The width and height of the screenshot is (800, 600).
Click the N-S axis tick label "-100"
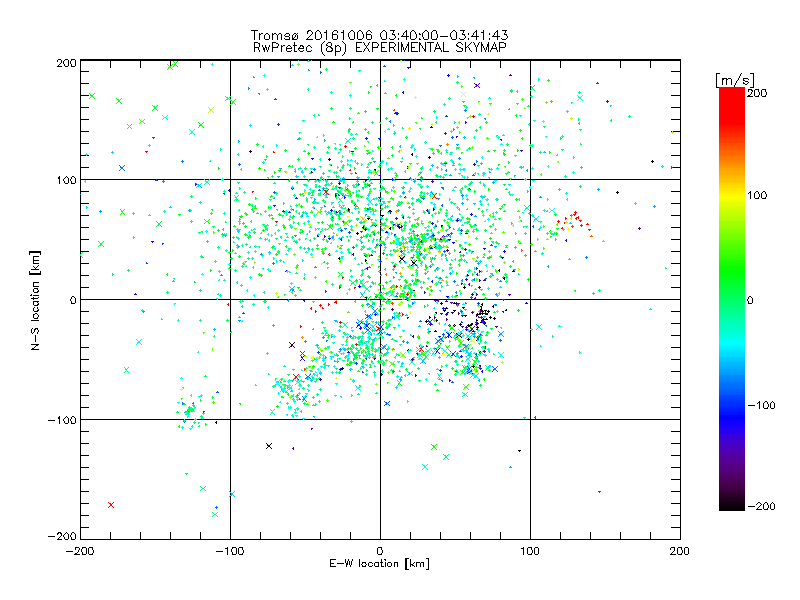[x=62, y=420]
